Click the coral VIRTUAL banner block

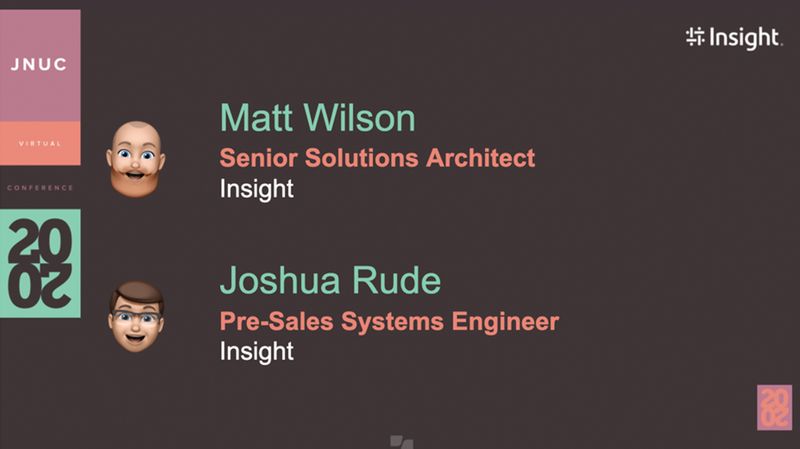40,143
